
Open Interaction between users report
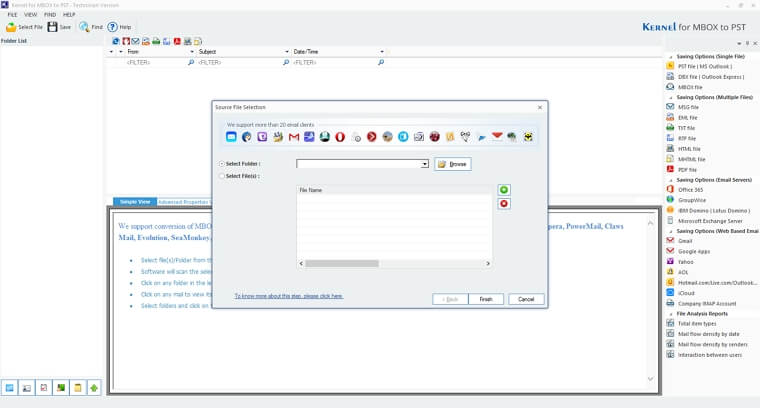704,355
